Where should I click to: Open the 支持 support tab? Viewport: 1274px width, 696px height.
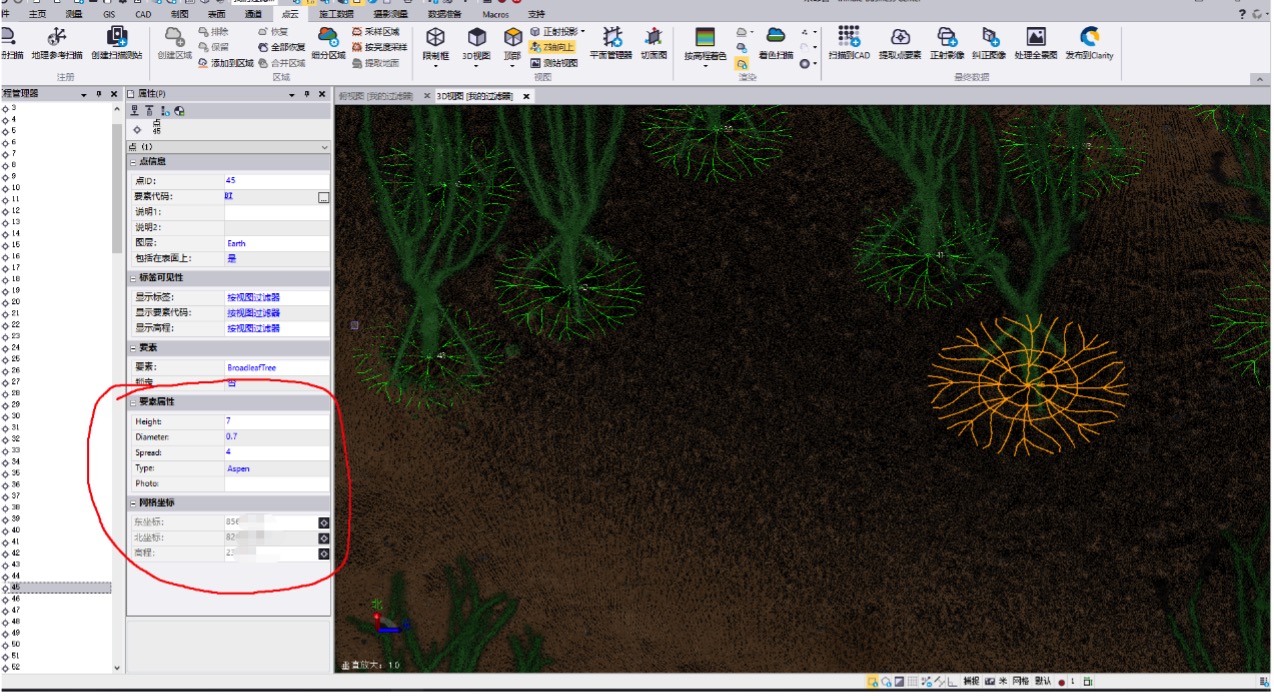(537, 14)
